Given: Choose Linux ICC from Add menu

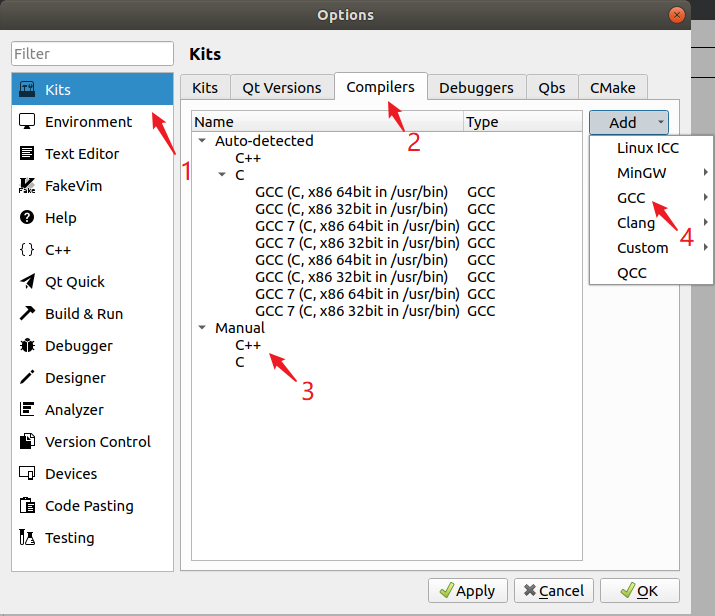Looking at the screenshot, I should 649,148.
